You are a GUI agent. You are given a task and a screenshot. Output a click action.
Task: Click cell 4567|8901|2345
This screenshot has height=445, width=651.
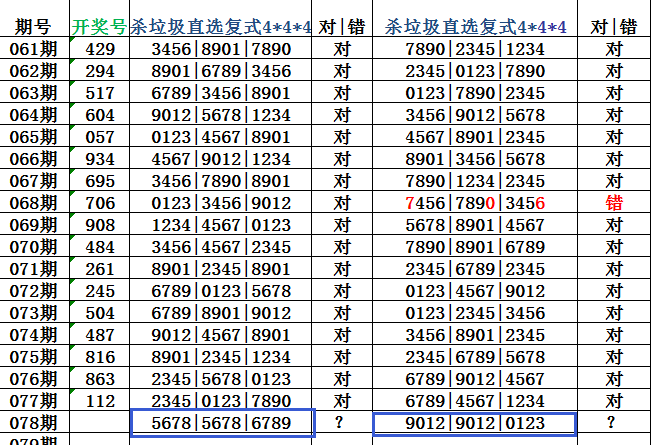[475, 136]
